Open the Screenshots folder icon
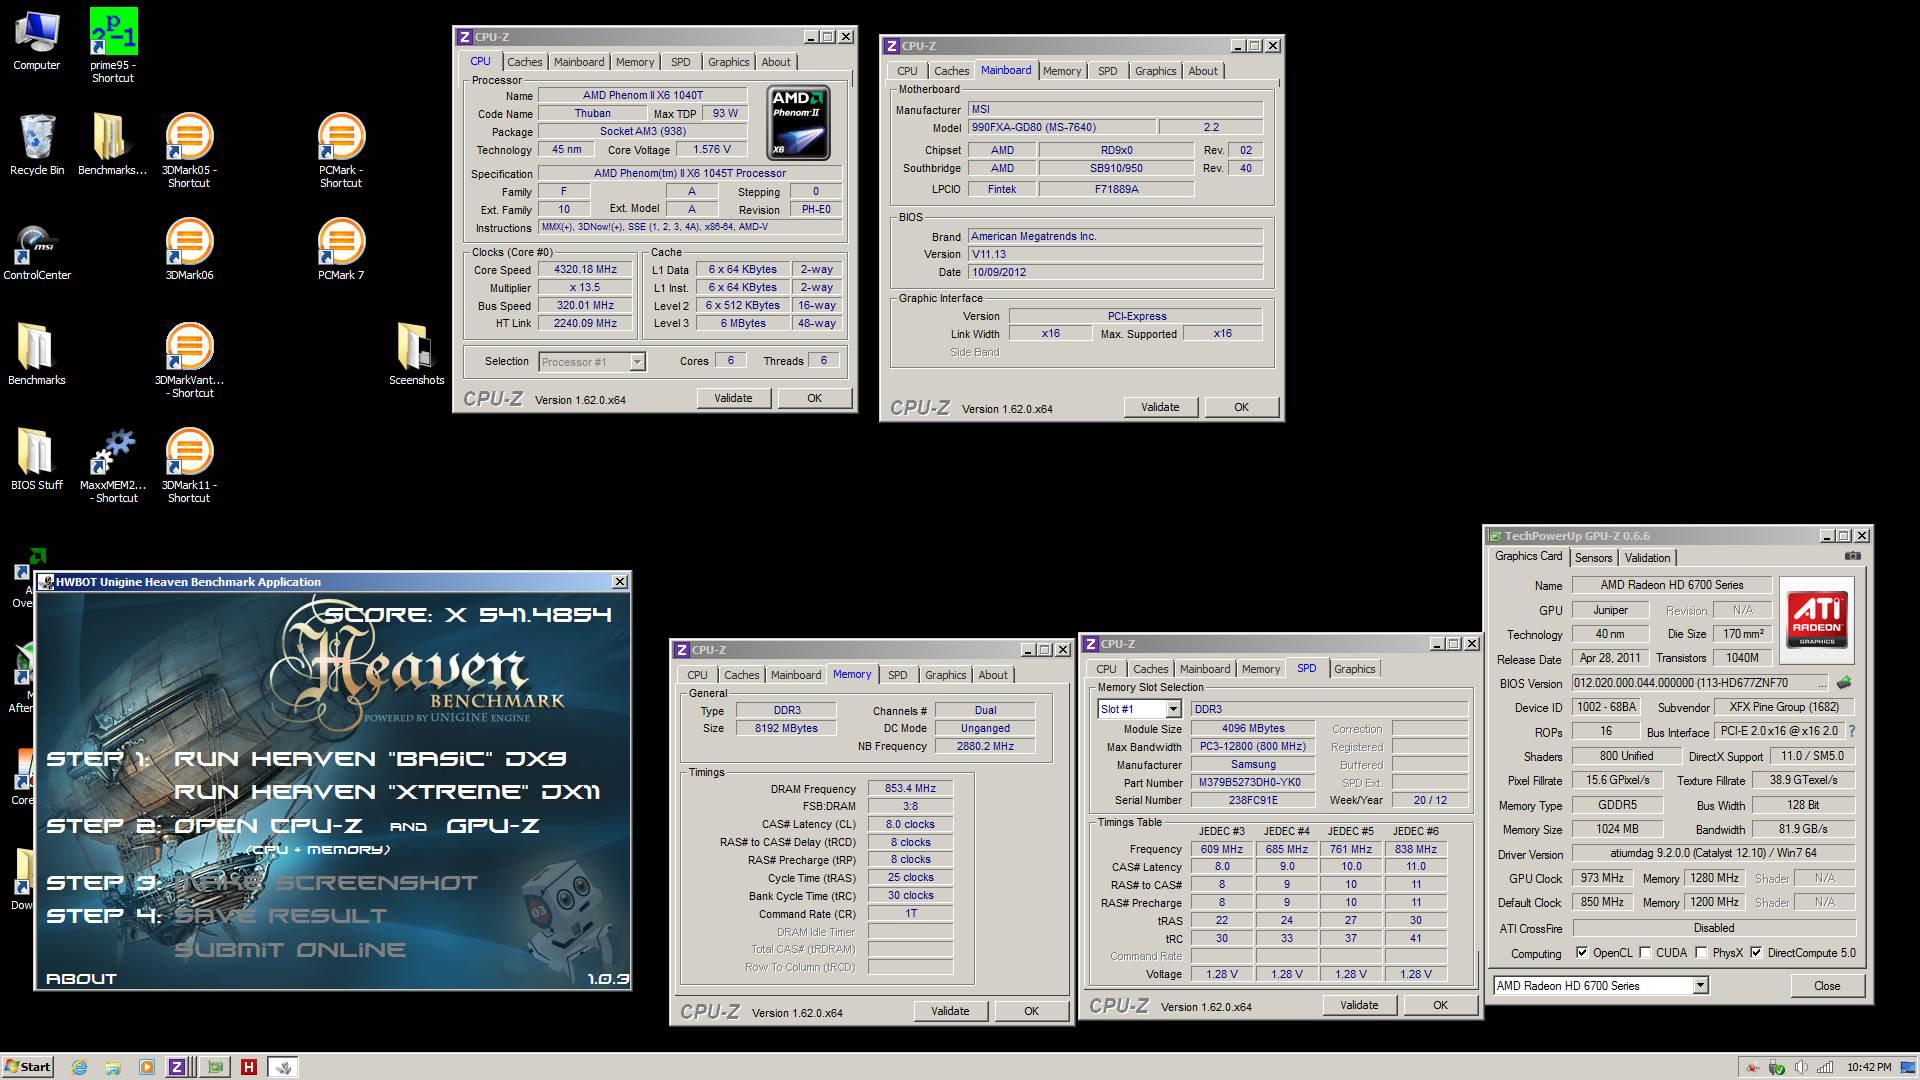Screen dimensions: 1920x1080 (x=416, y=354)
